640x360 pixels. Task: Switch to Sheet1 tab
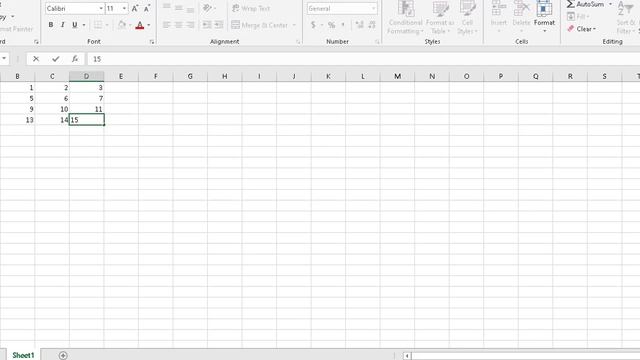click(x=23, y=355)
